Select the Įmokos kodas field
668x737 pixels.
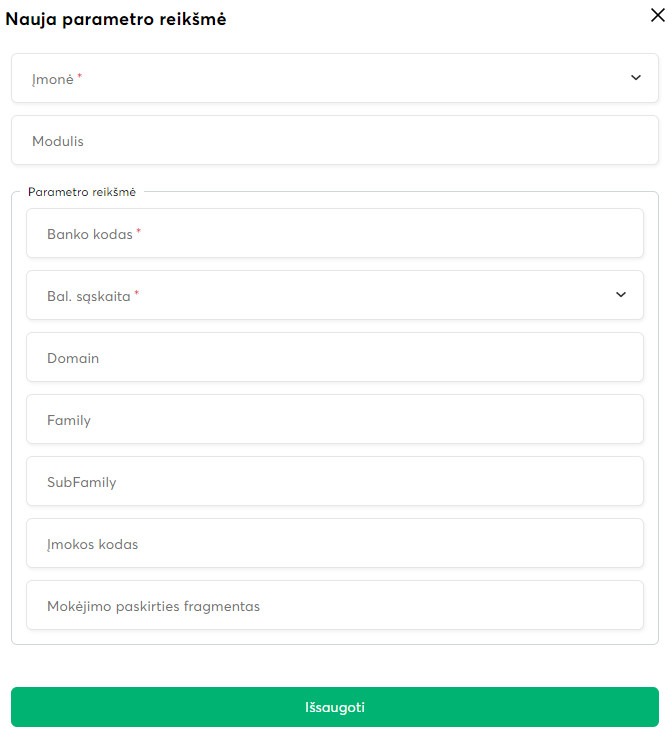tap(335, 544)
